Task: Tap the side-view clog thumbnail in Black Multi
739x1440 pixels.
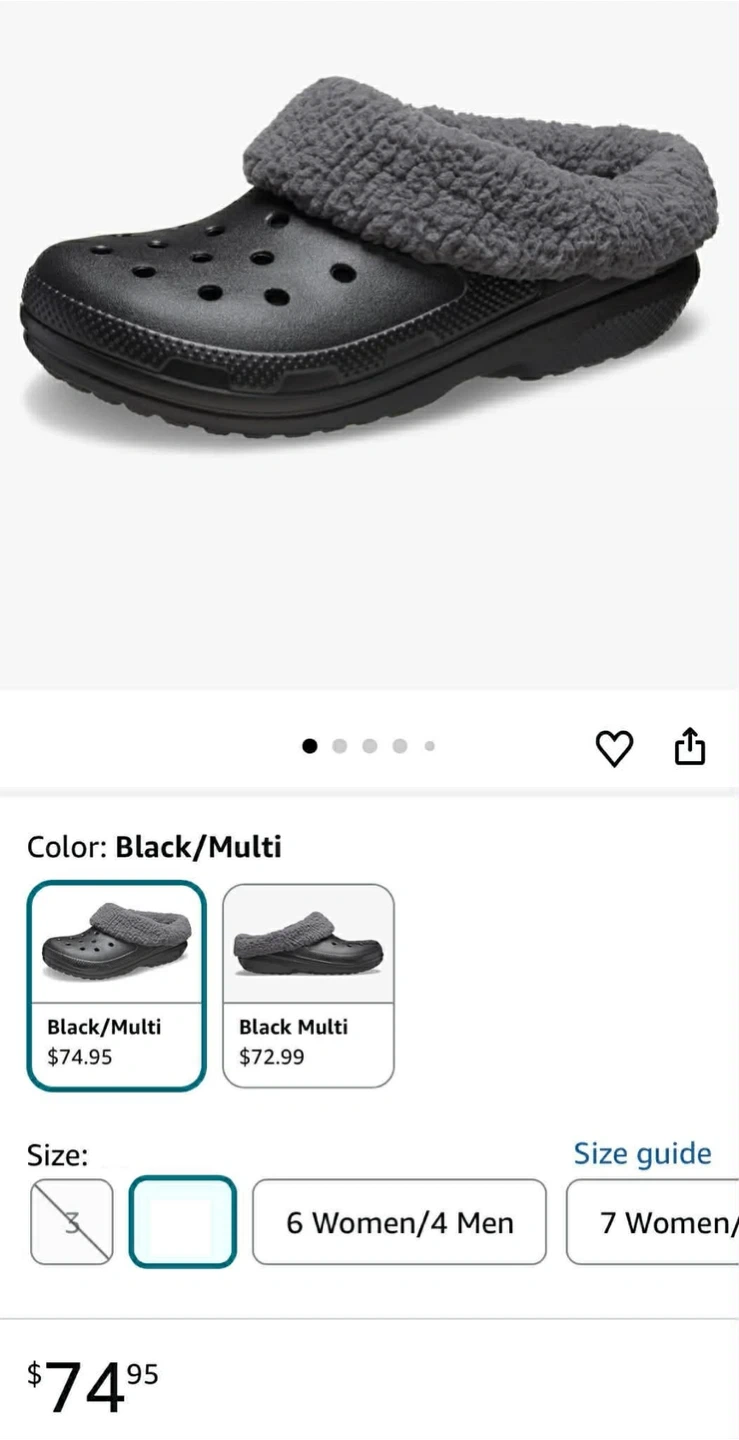Action: coord(308,944)
